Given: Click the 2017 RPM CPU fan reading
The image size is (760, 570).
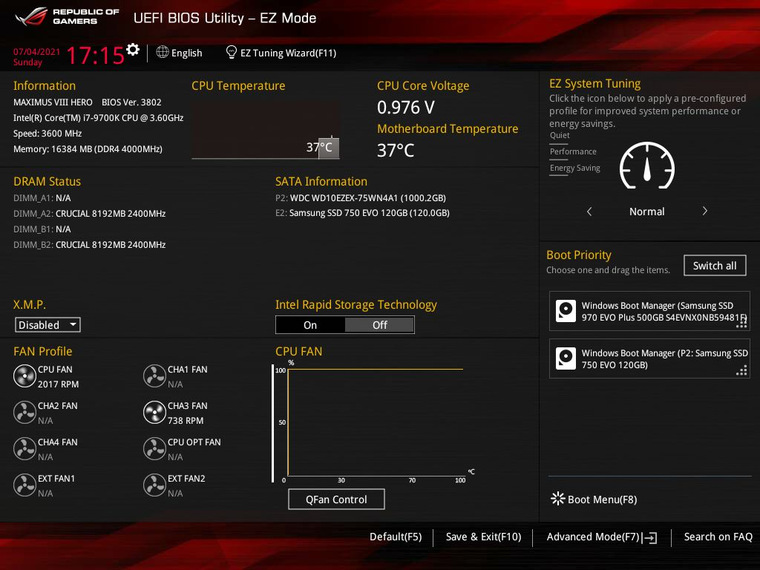Looking at the screenshot, I should (58, 384).
